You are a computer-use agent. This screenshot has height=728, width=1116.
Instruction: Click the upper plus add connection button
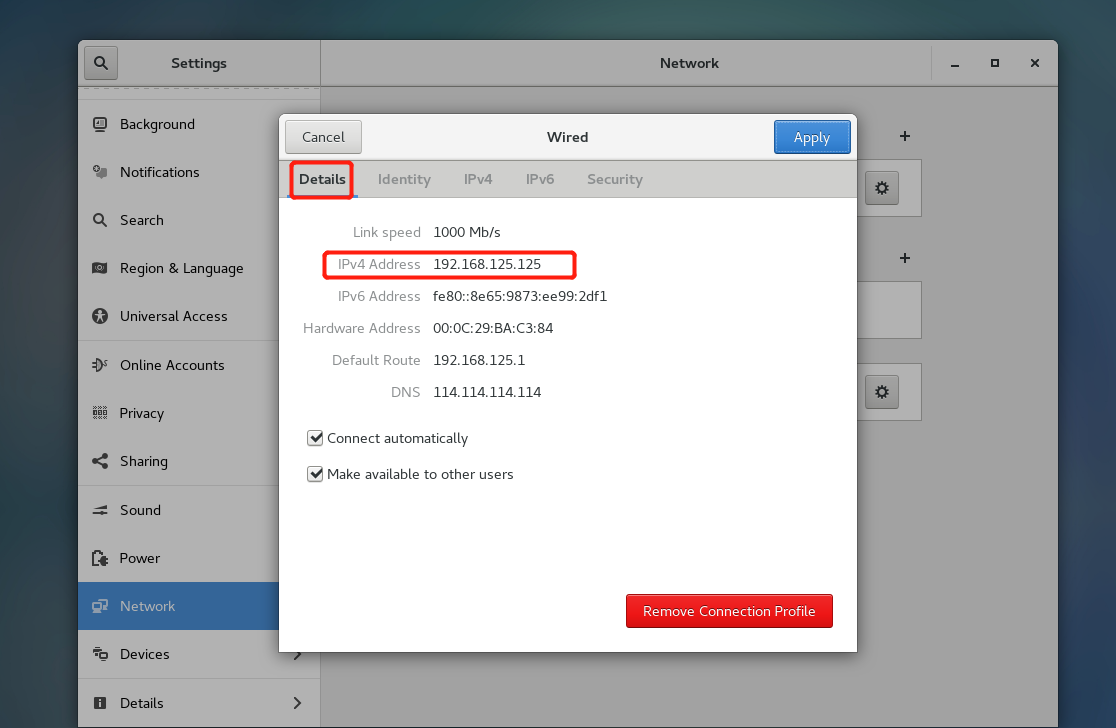coord(905,136)
